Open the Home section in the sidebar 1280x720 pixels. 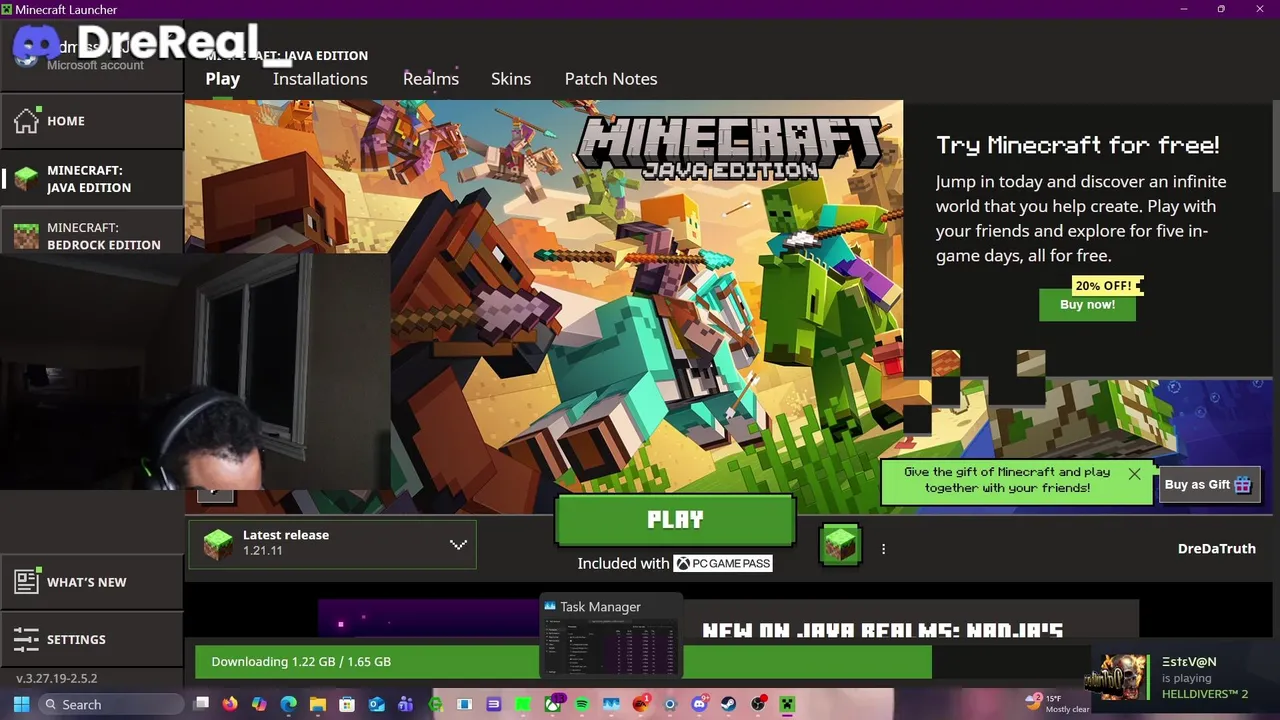(x=92, y=121)
